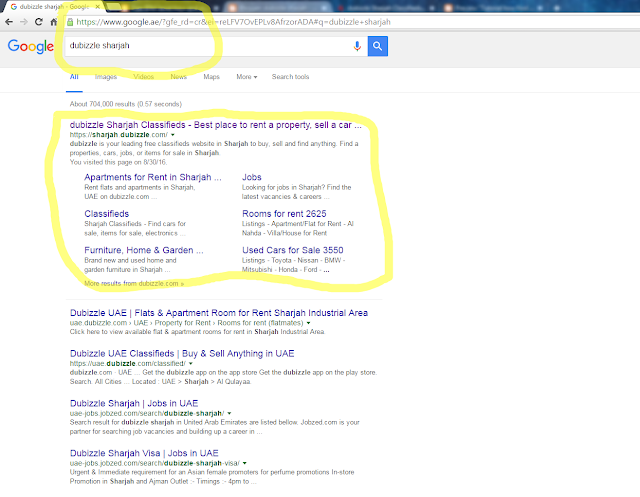The width and height of the screenshot is (640, 497).
Task: Open Flats & Apartment Room for Rent result
Action: 219,313
